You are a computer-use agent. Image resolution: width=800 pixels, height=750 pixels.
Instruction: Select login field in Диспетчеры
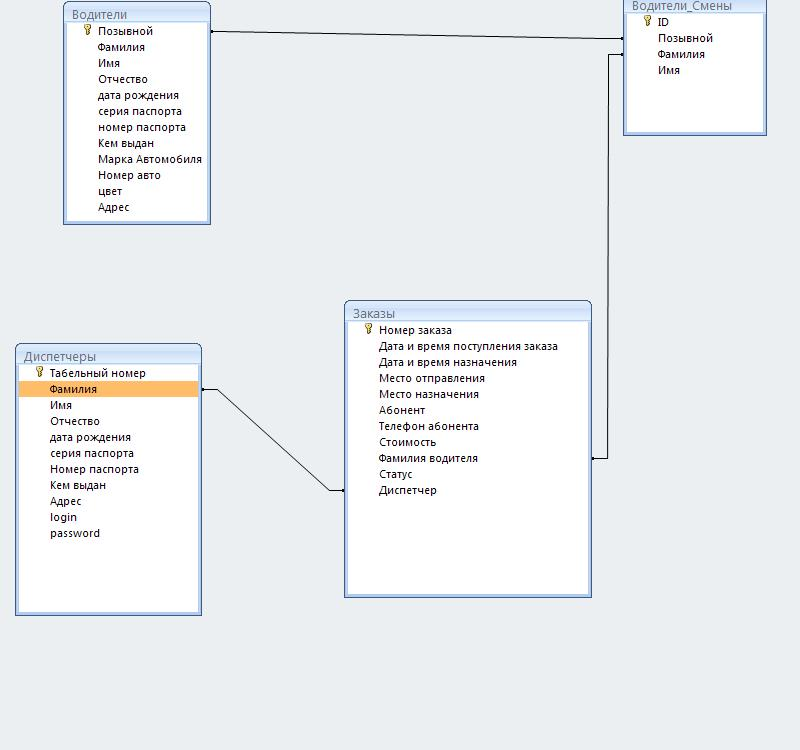pyautogui.click(x=63, y=517)
